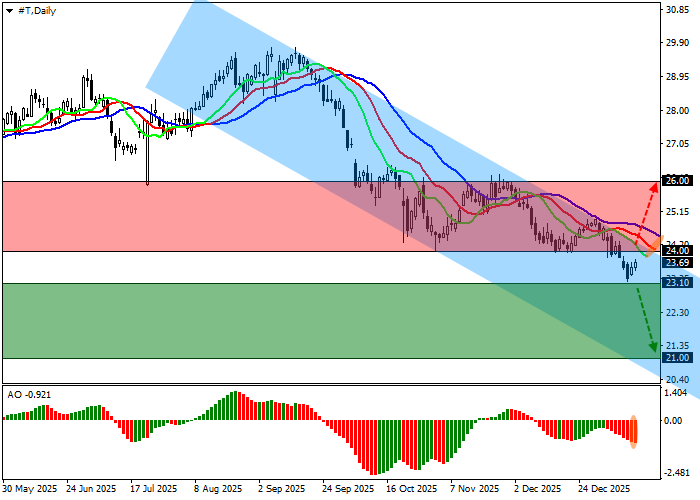Select the 26.00 price level tag
700x500 pixels.
tap(677, 181)
